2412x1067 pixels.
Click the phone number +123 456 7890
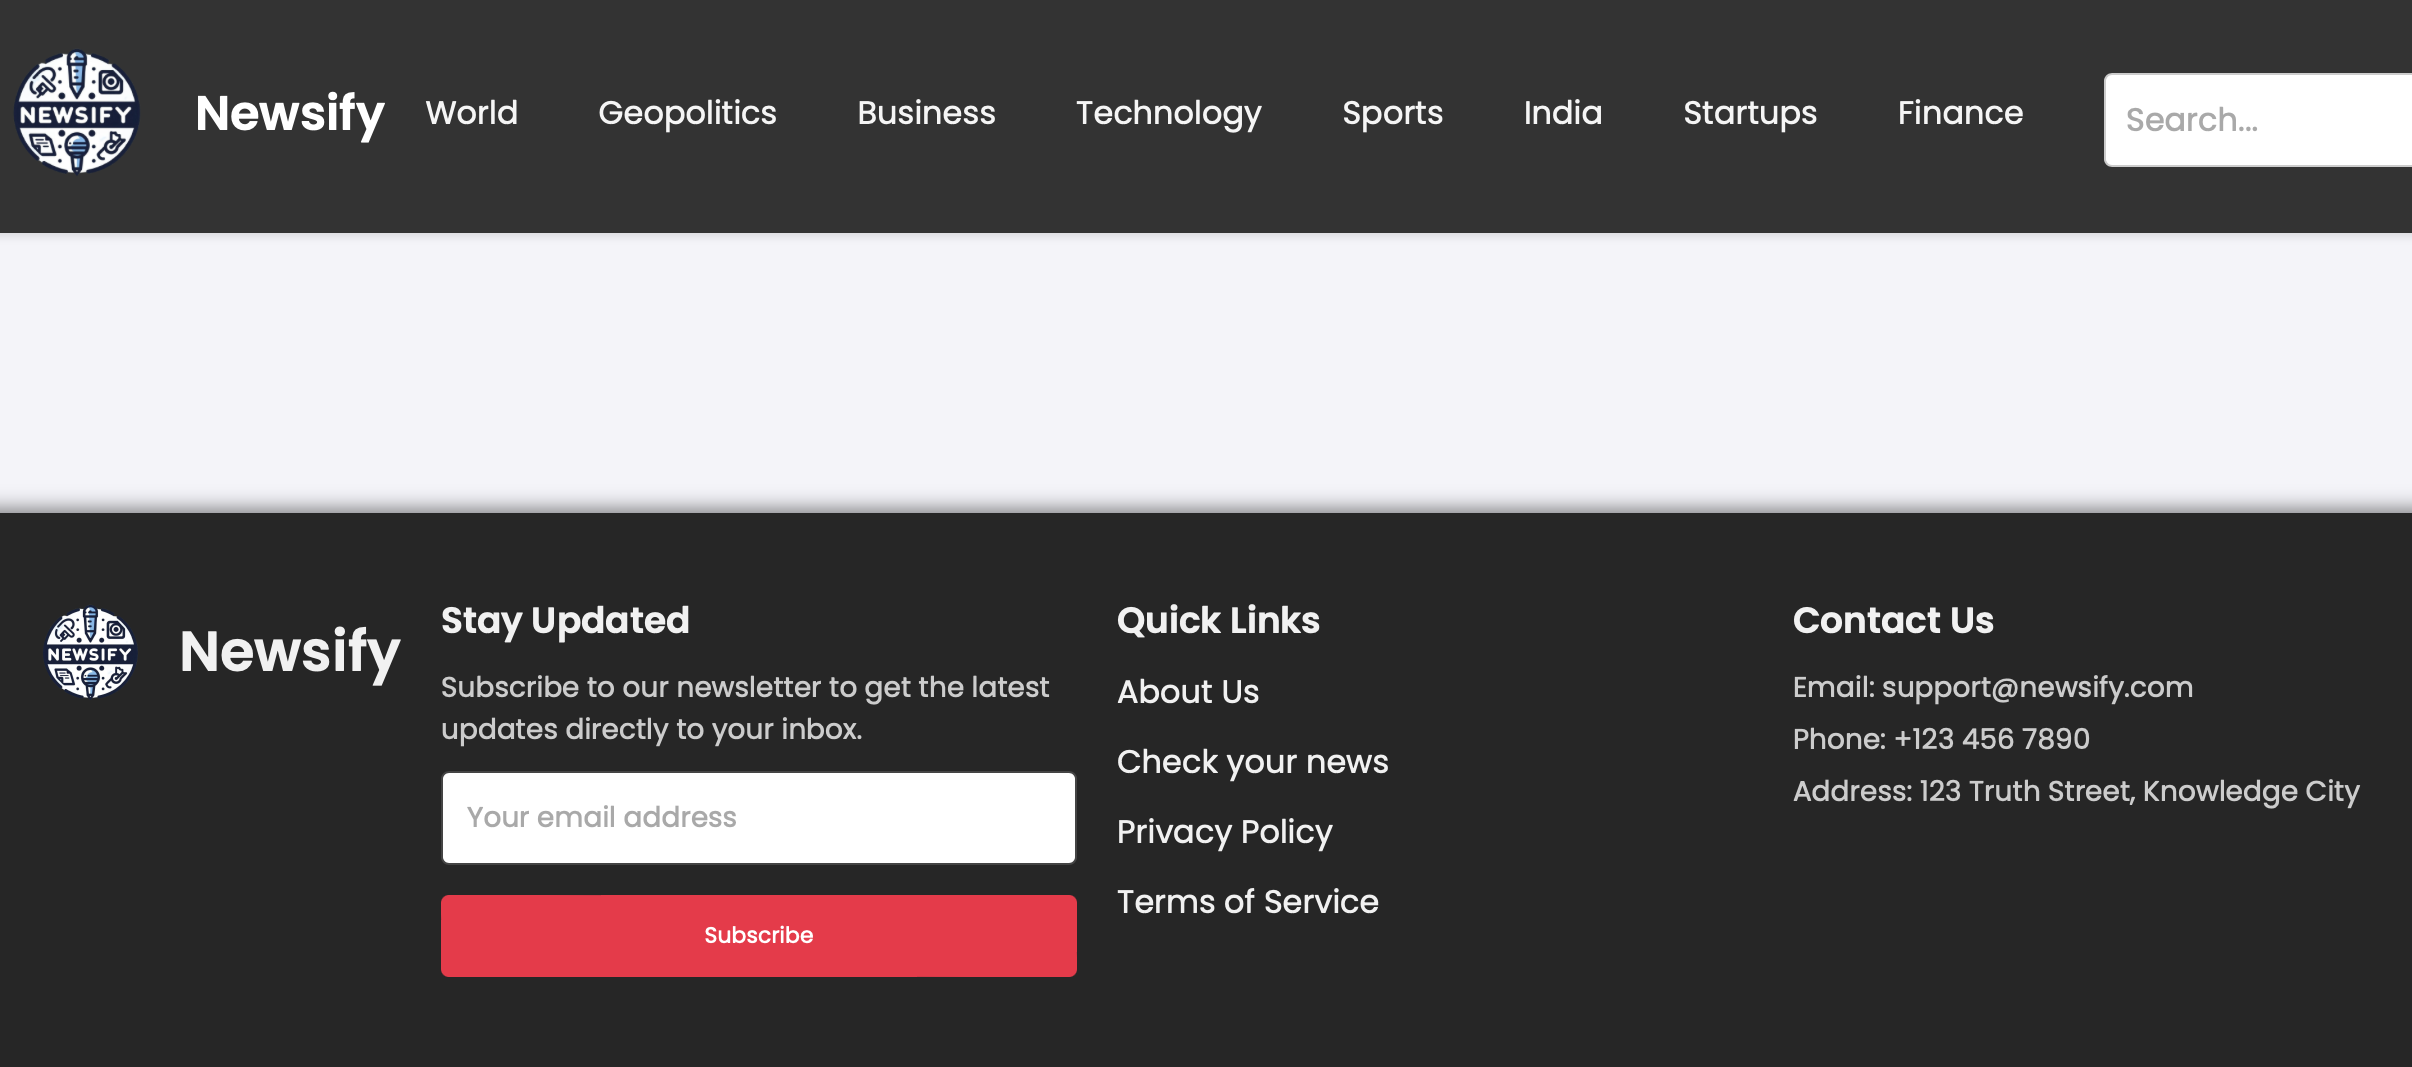pos(1992,739)
